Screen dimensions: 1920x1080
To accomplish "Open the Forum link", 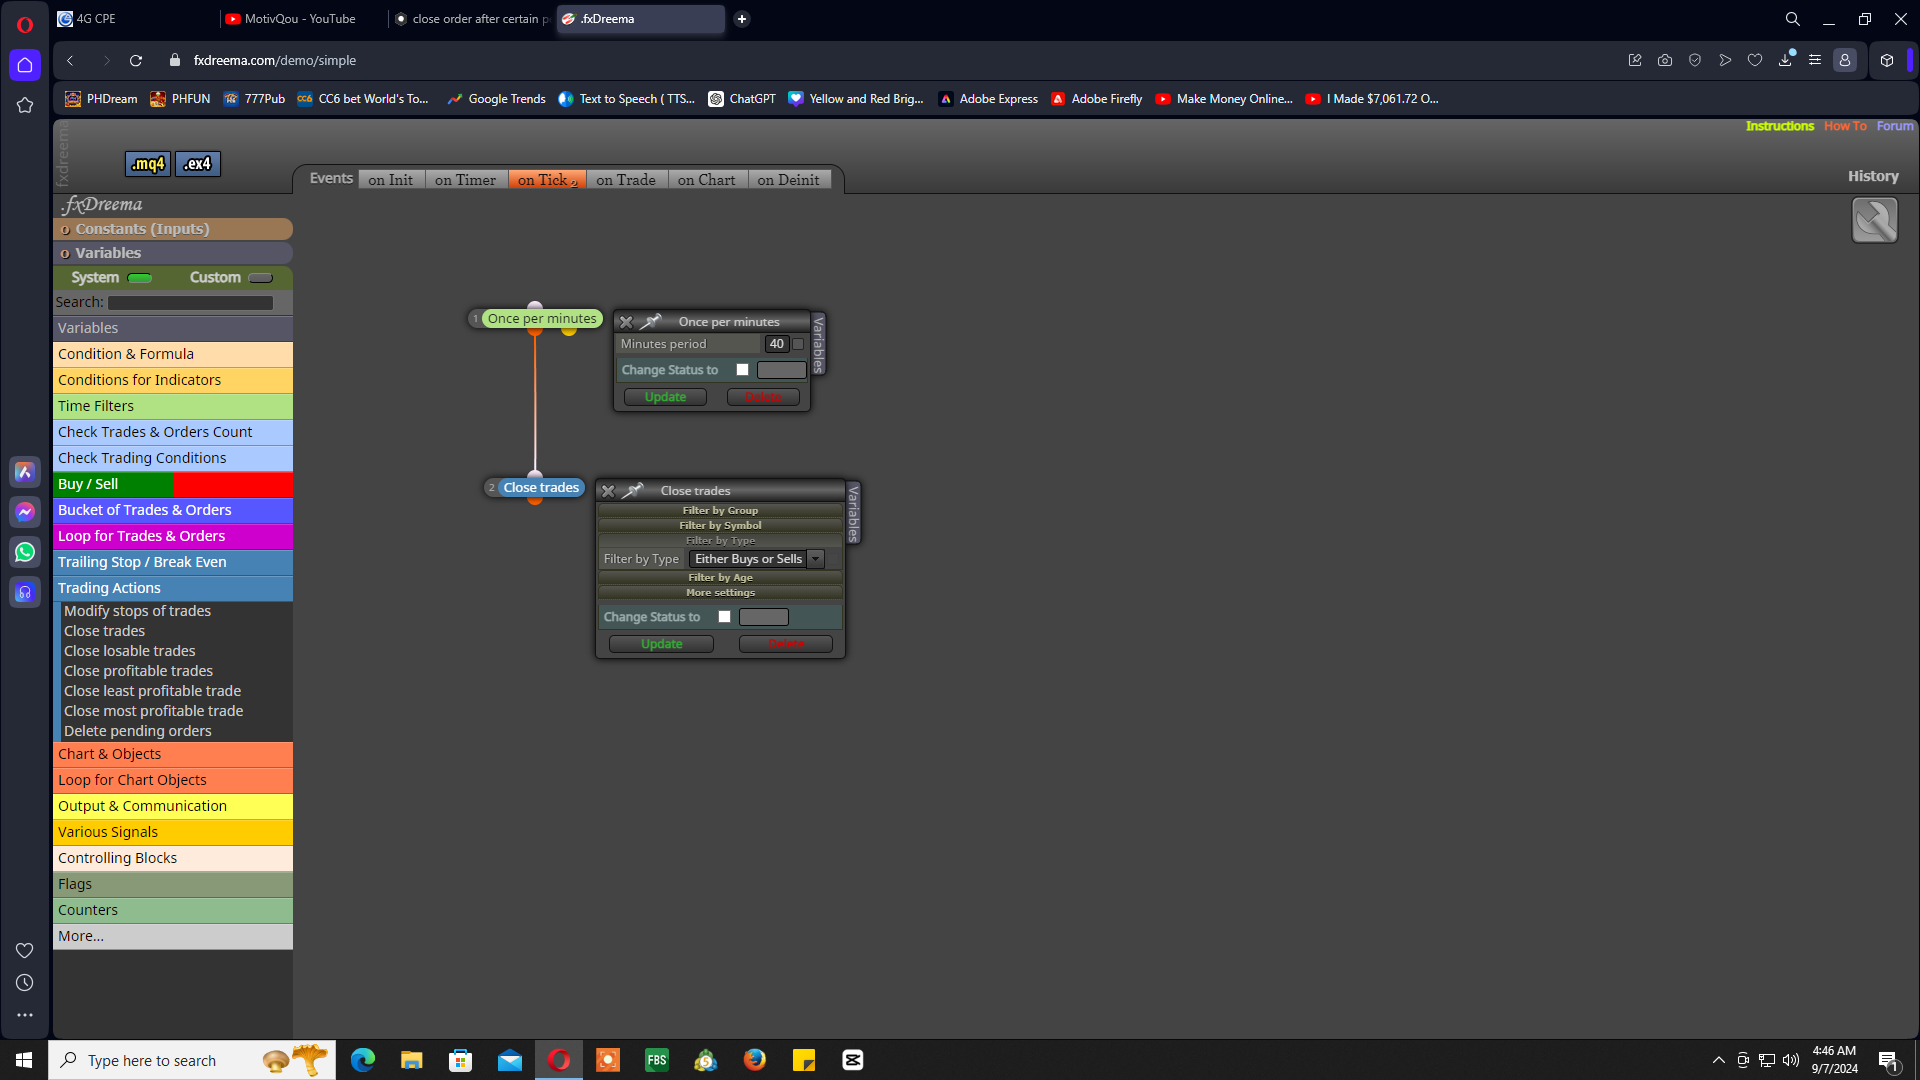I will tap(1895, 126).
